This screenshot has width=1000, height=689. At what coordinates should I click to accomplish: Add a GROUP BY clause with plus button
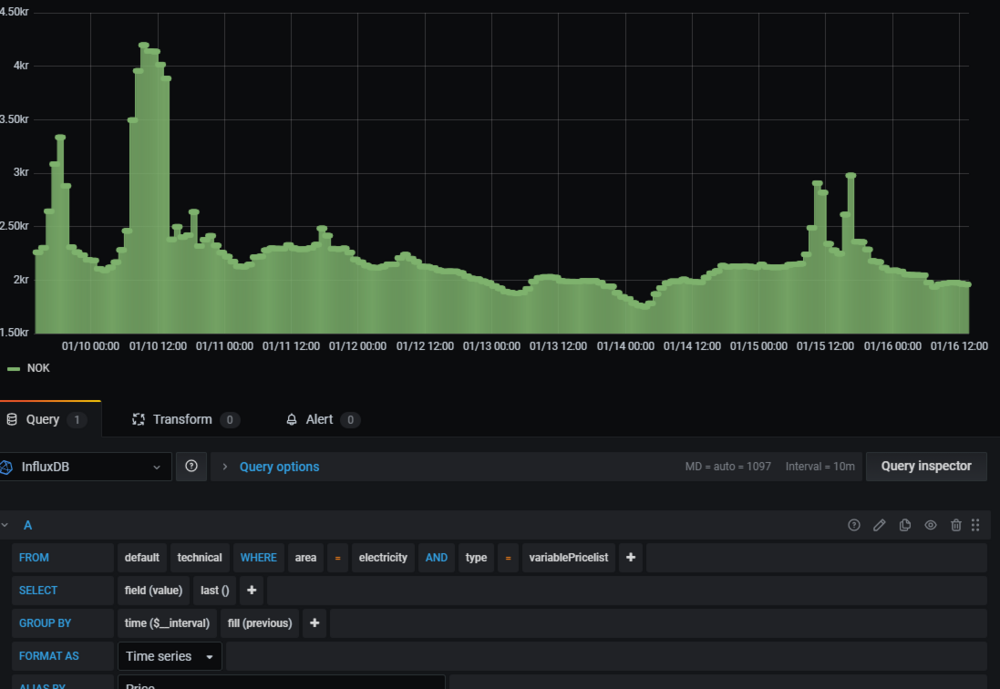click(x=314, y=623)
